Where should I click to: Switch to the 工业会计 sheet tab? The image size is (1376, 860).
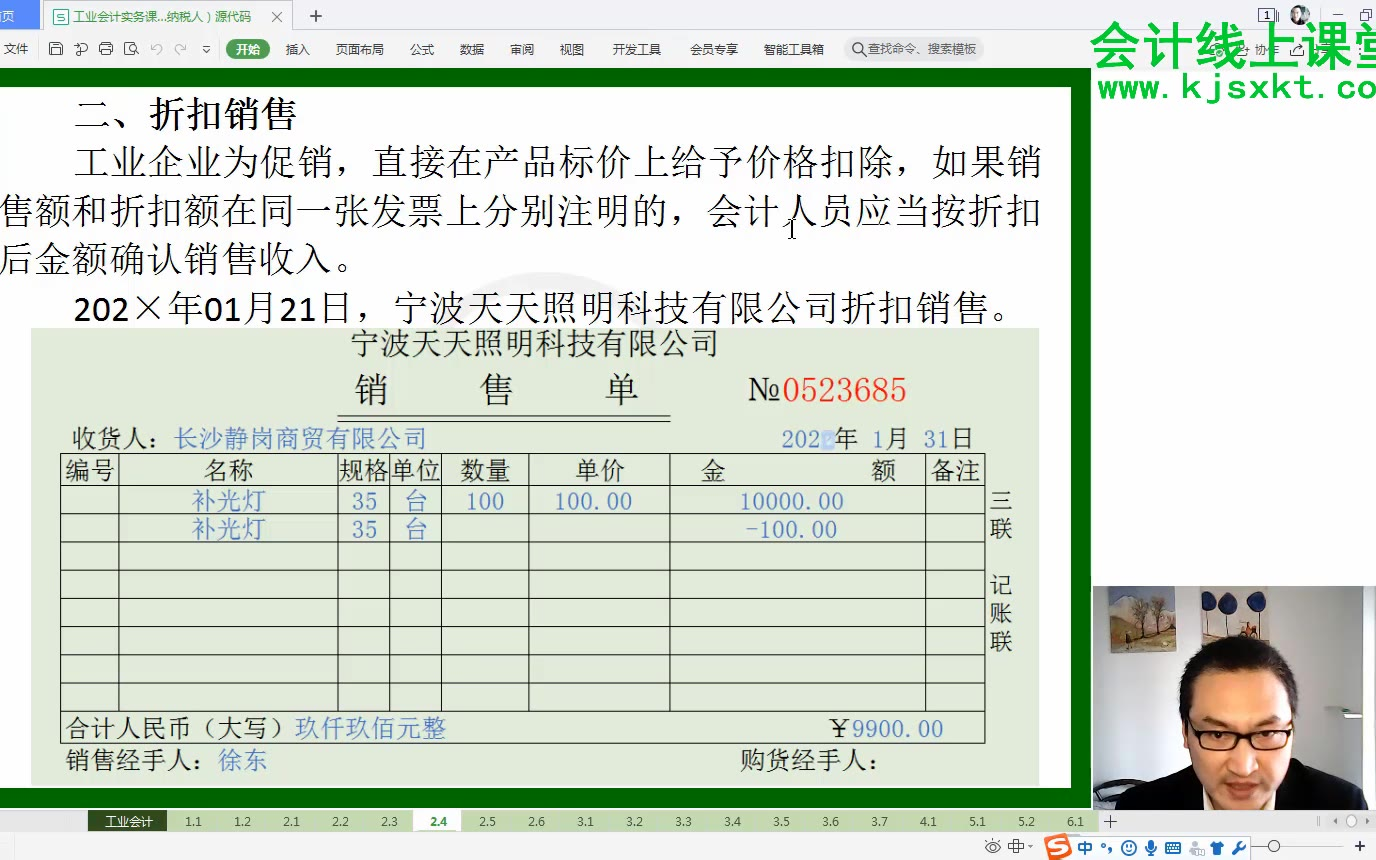click(x=128, y=821)
